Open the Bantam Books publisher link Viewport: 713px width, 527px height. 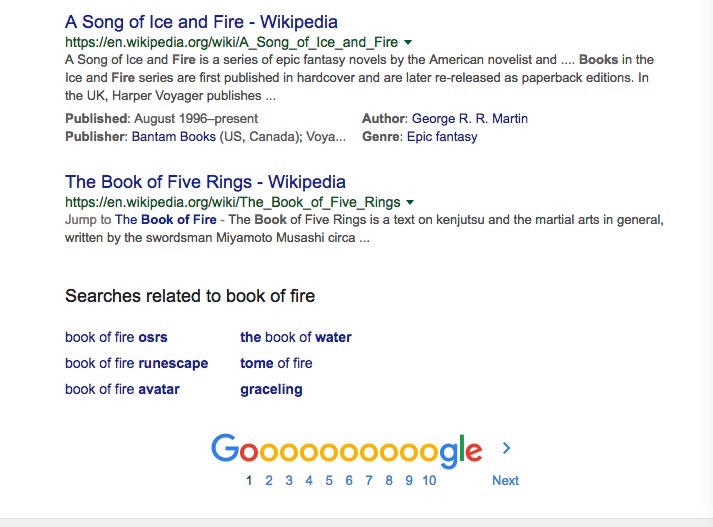tap(173, 137)
